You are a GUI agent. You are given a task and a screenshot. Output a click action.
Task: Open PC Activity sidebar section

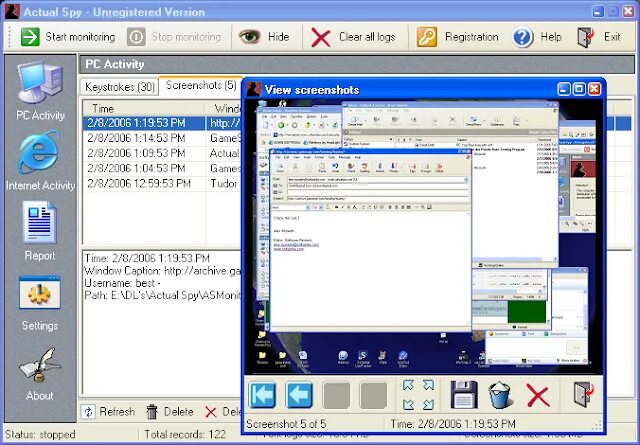coord(40,91)
